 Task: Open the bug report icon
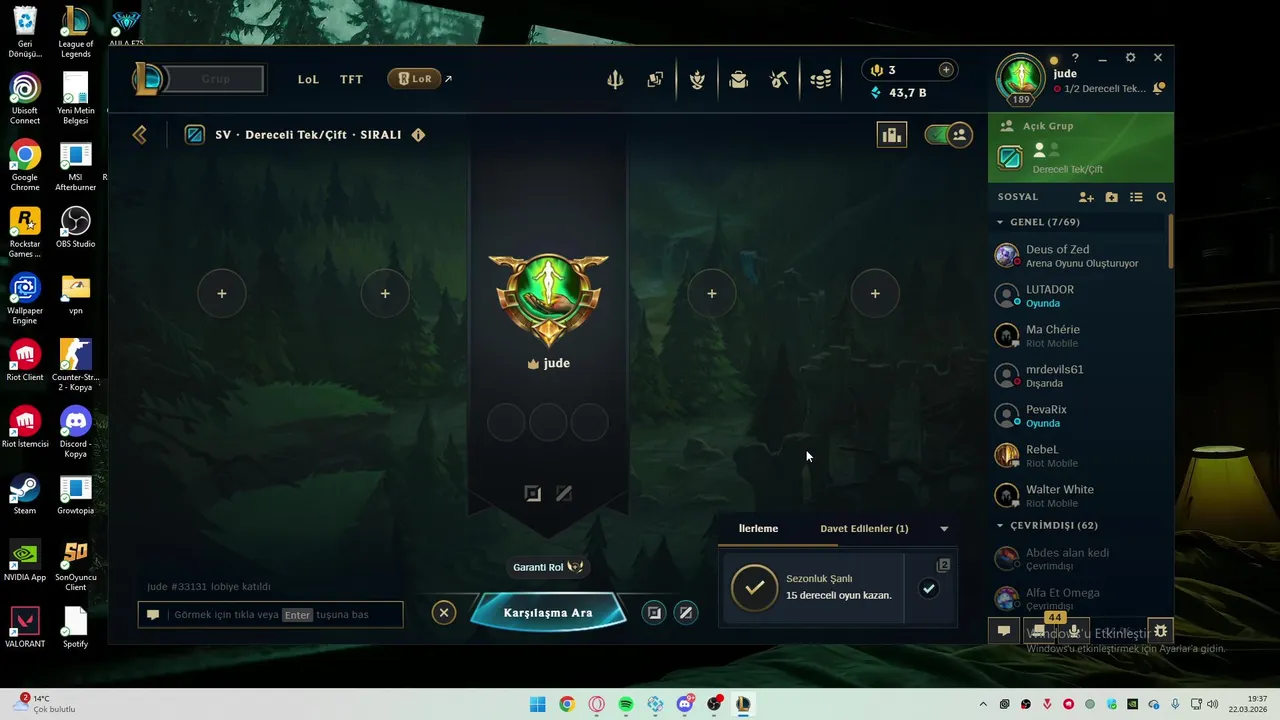[x=1160, y=631]
